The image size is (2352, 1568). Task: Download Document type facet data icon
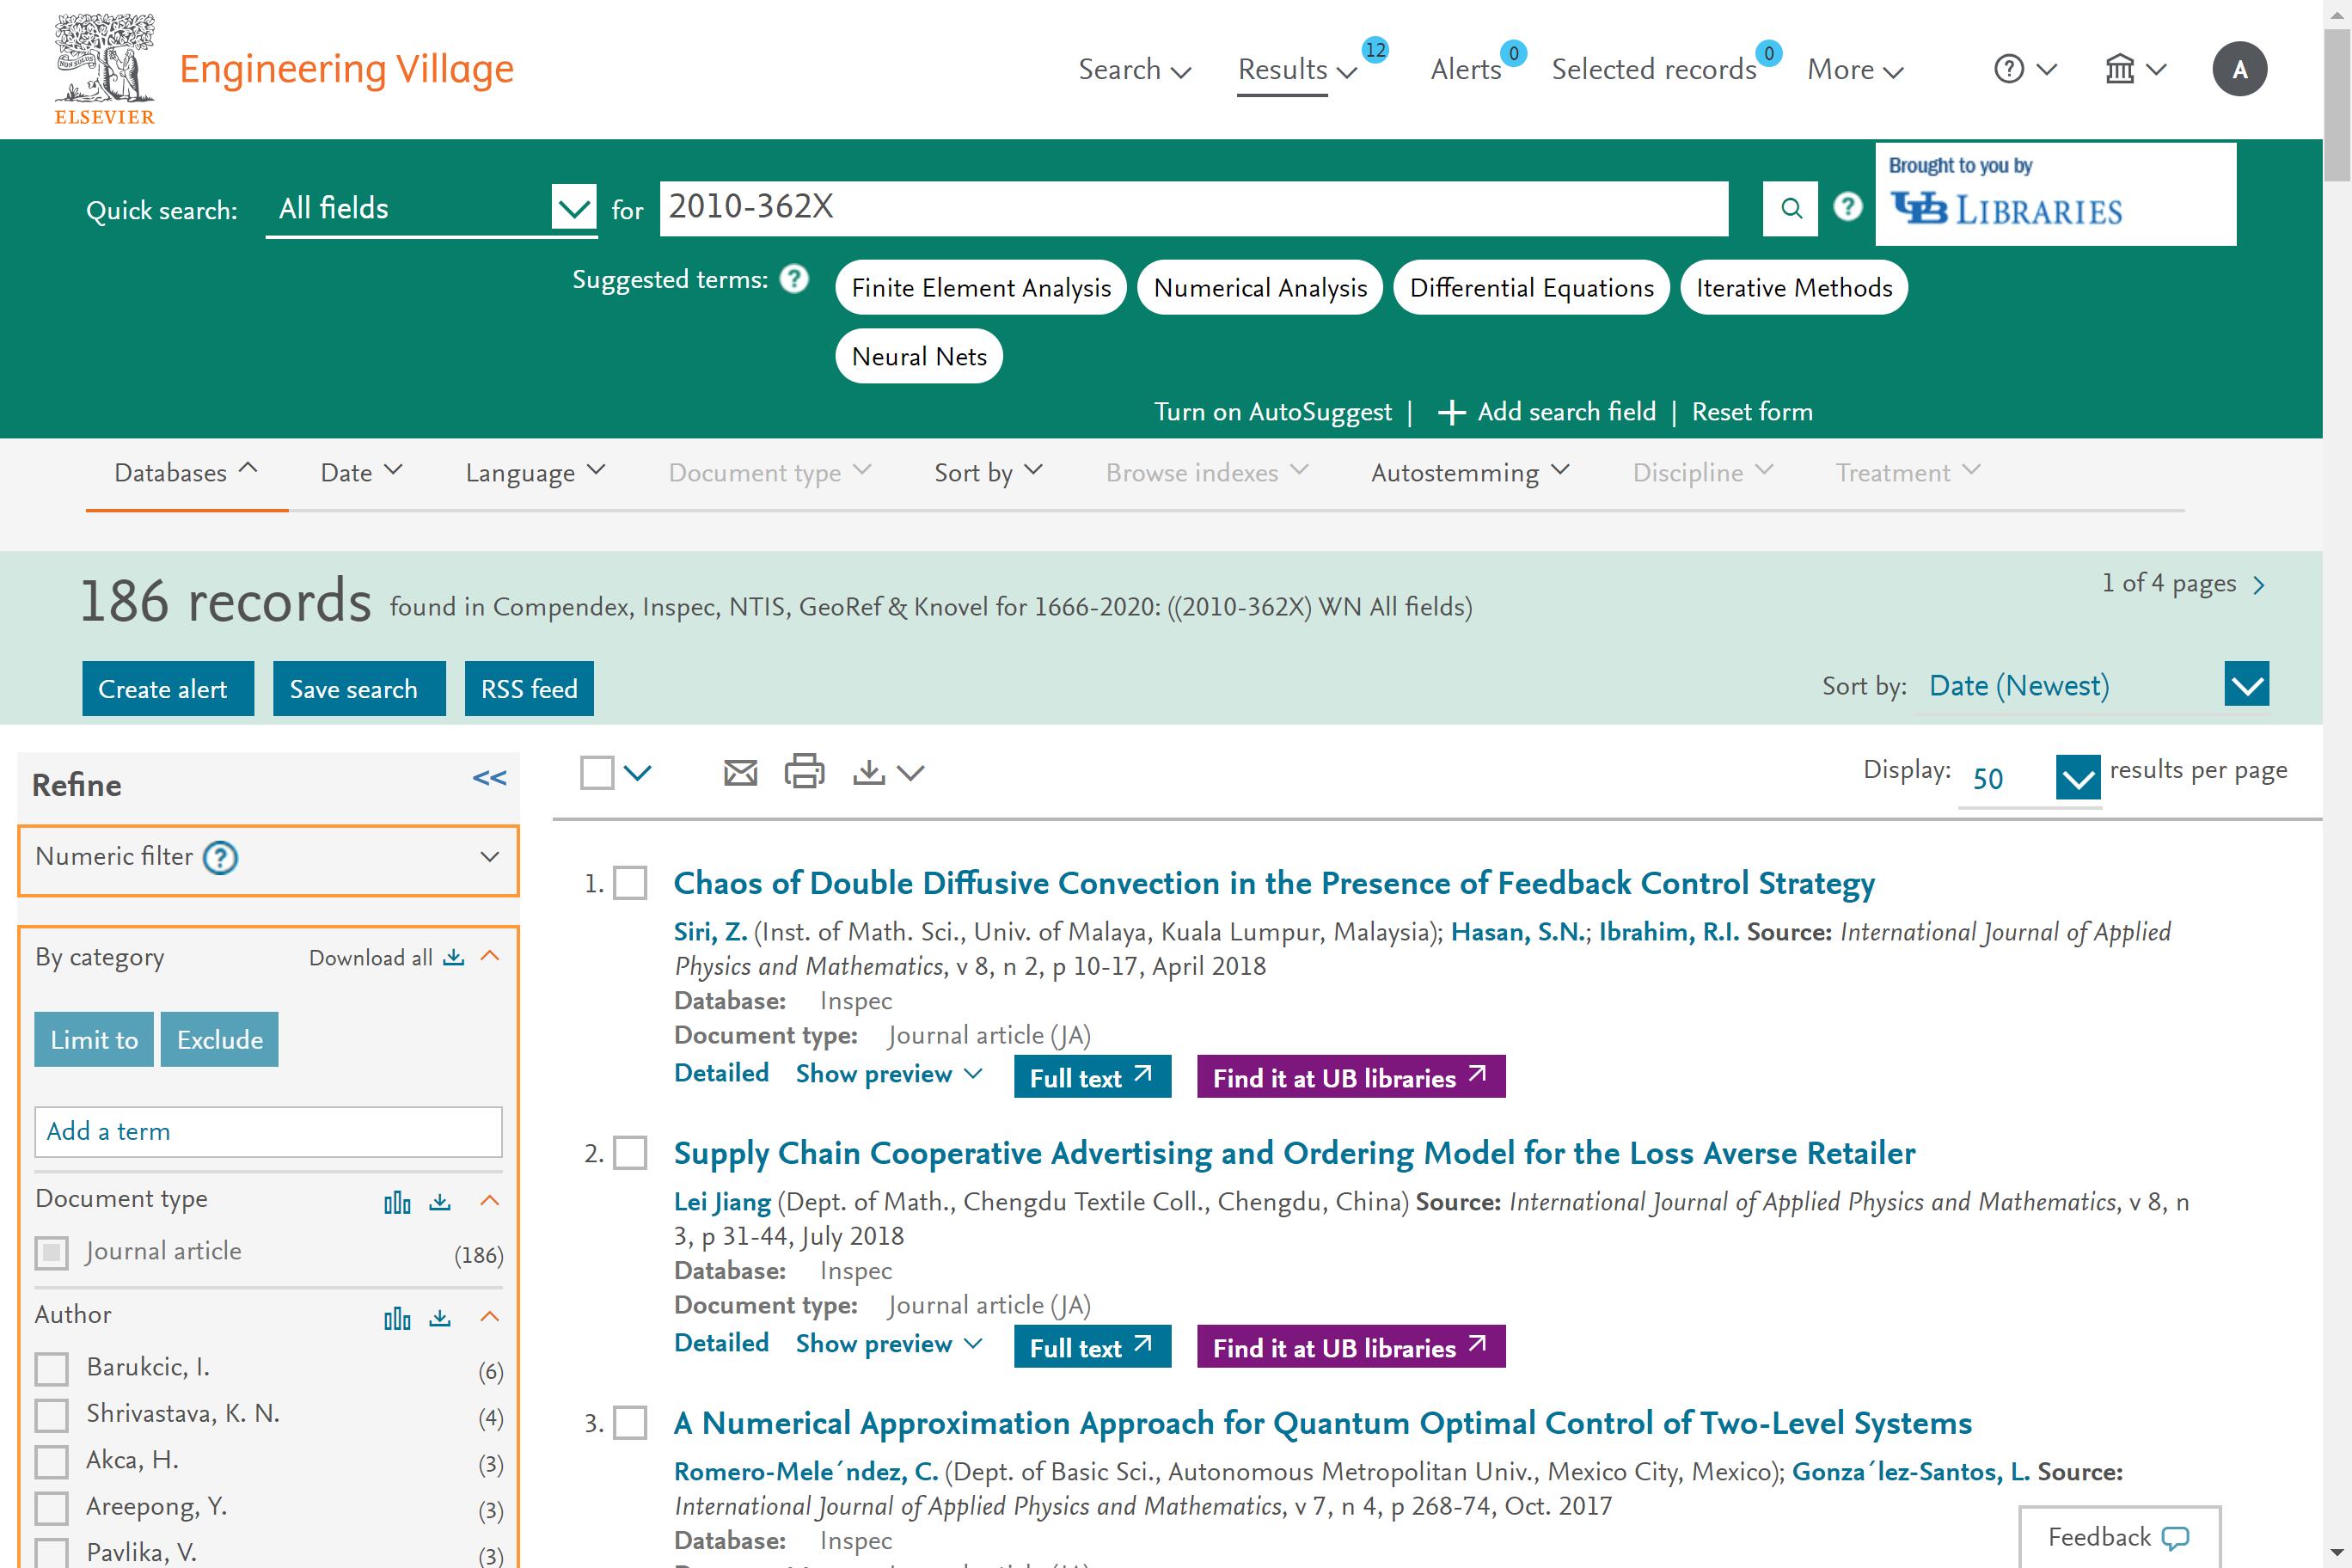click(x=440, y=1201)
